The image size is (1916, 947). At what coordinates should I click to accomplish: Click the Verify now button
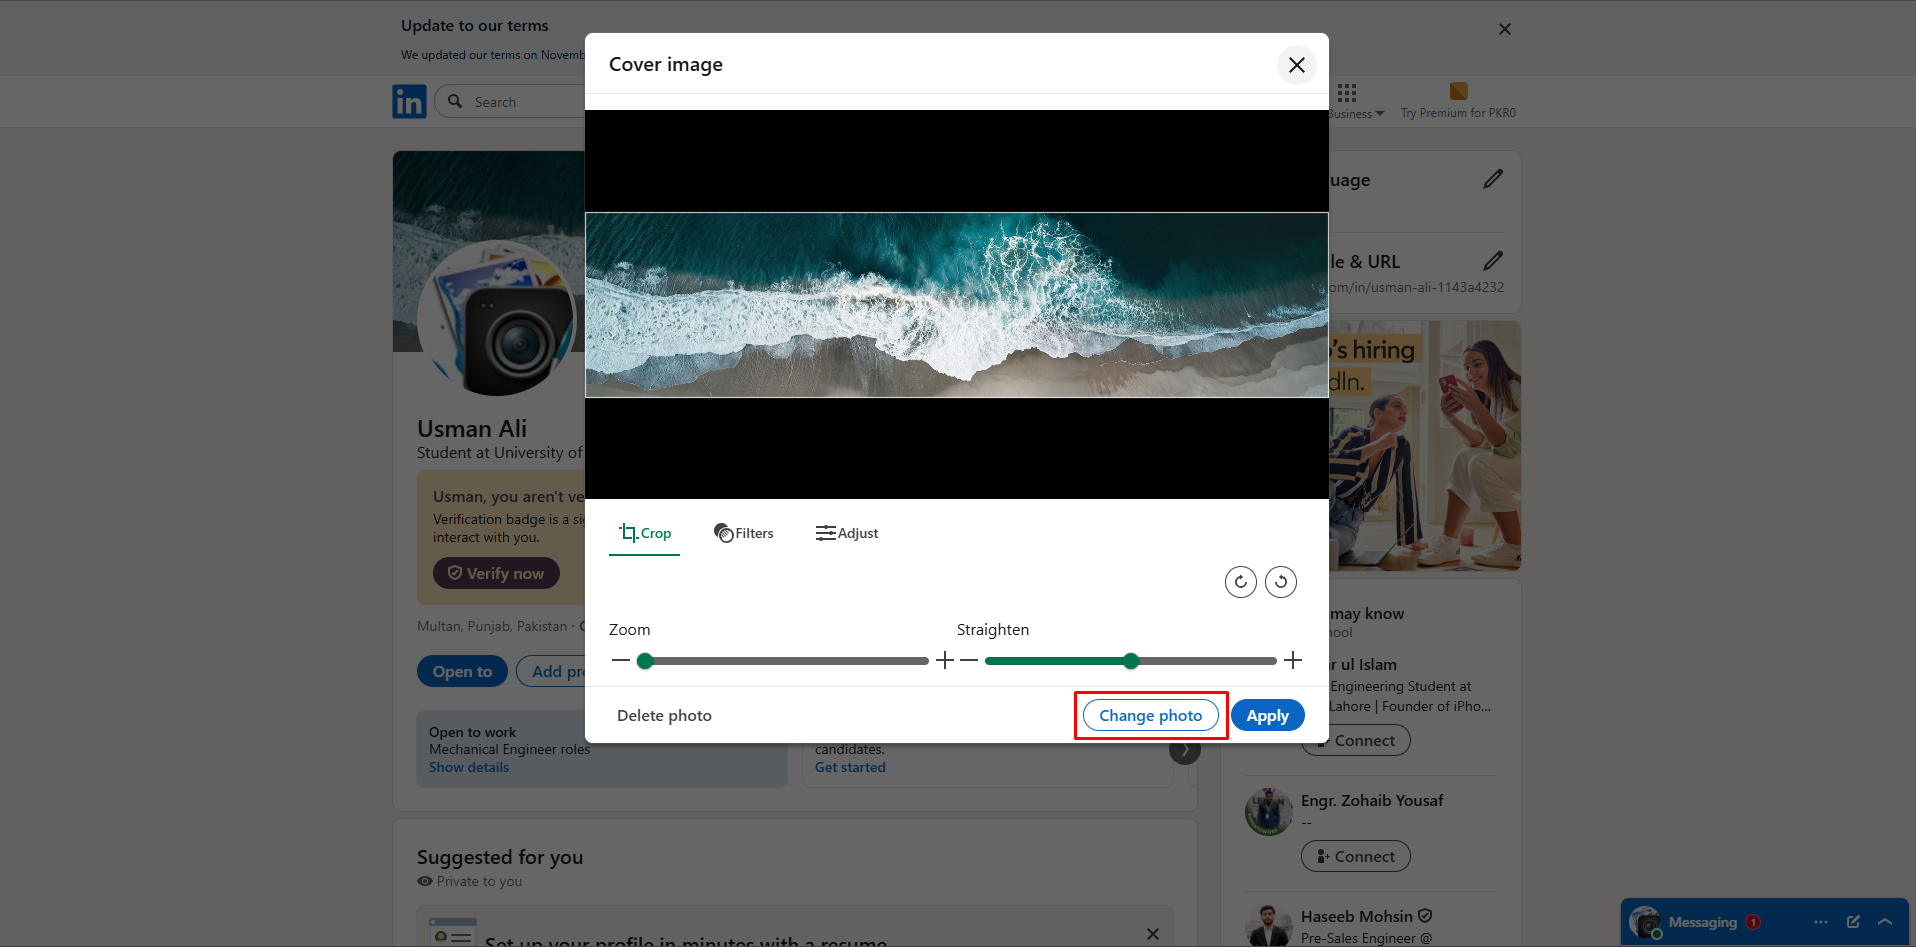(496, 573)
